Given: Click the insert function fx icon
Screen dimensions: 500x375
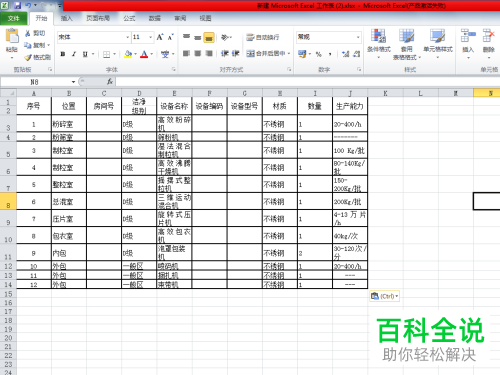Looking at the screenshot, I should coord(110,82).
